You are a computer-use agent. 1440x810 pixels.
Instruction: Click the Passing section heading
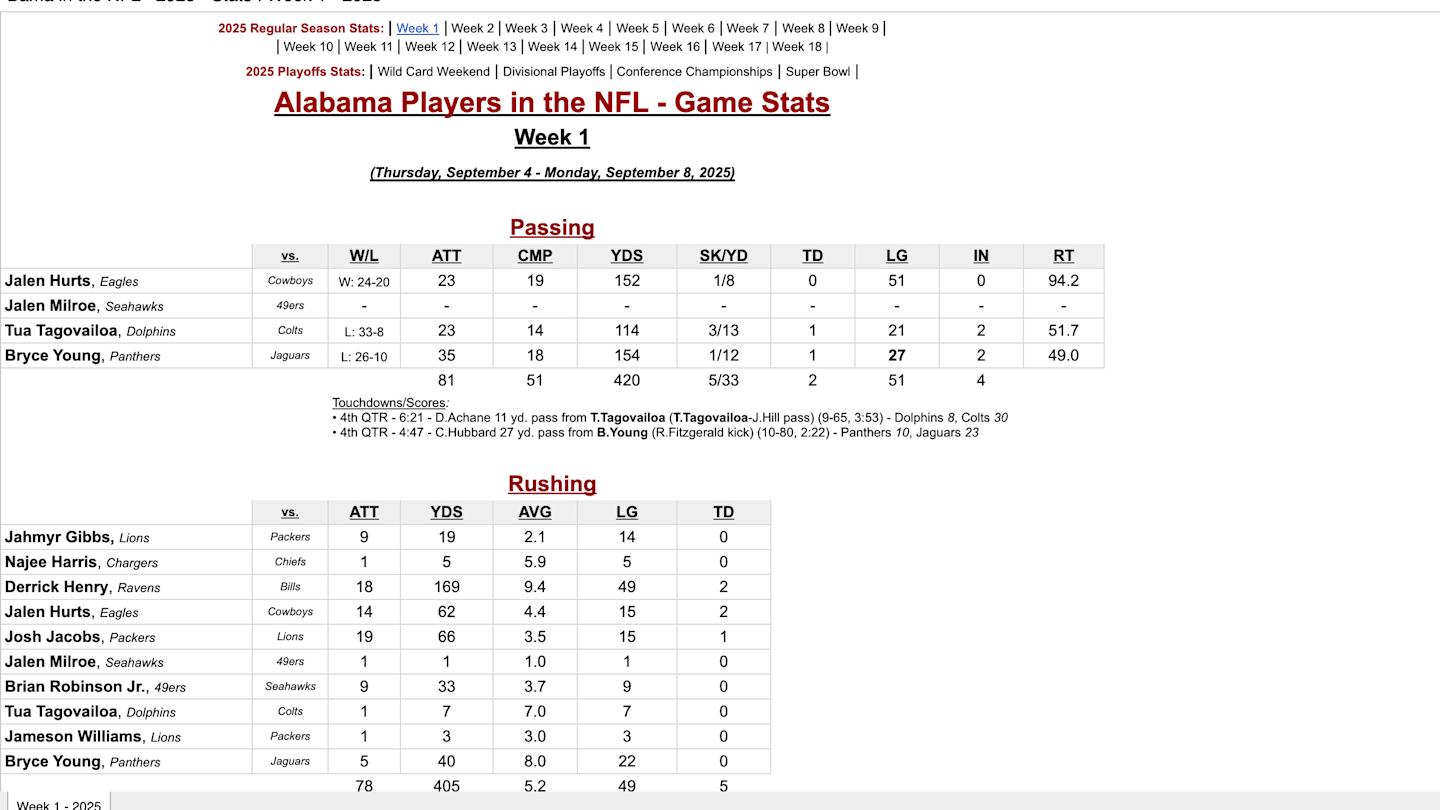pos(552,227)
